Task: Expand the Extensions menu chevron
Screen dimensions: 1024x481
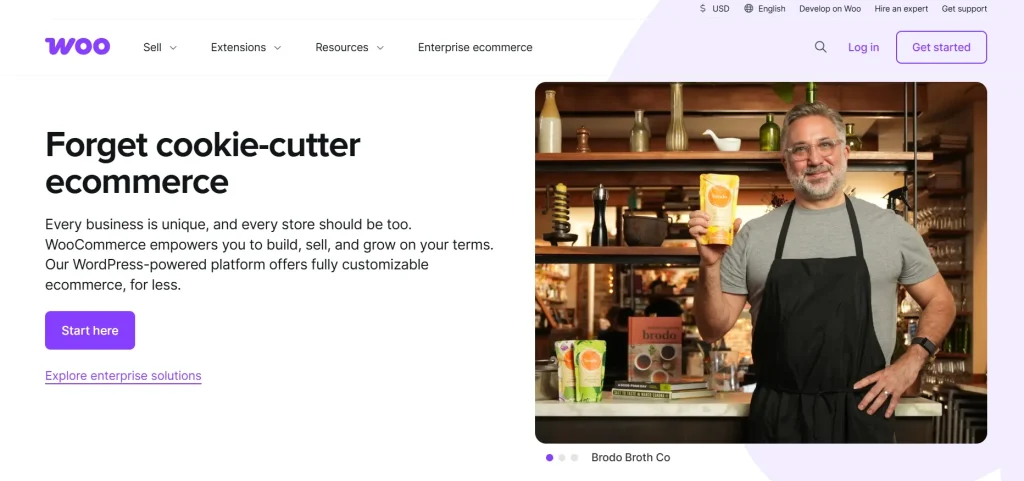Action: [x=278, y=48]
